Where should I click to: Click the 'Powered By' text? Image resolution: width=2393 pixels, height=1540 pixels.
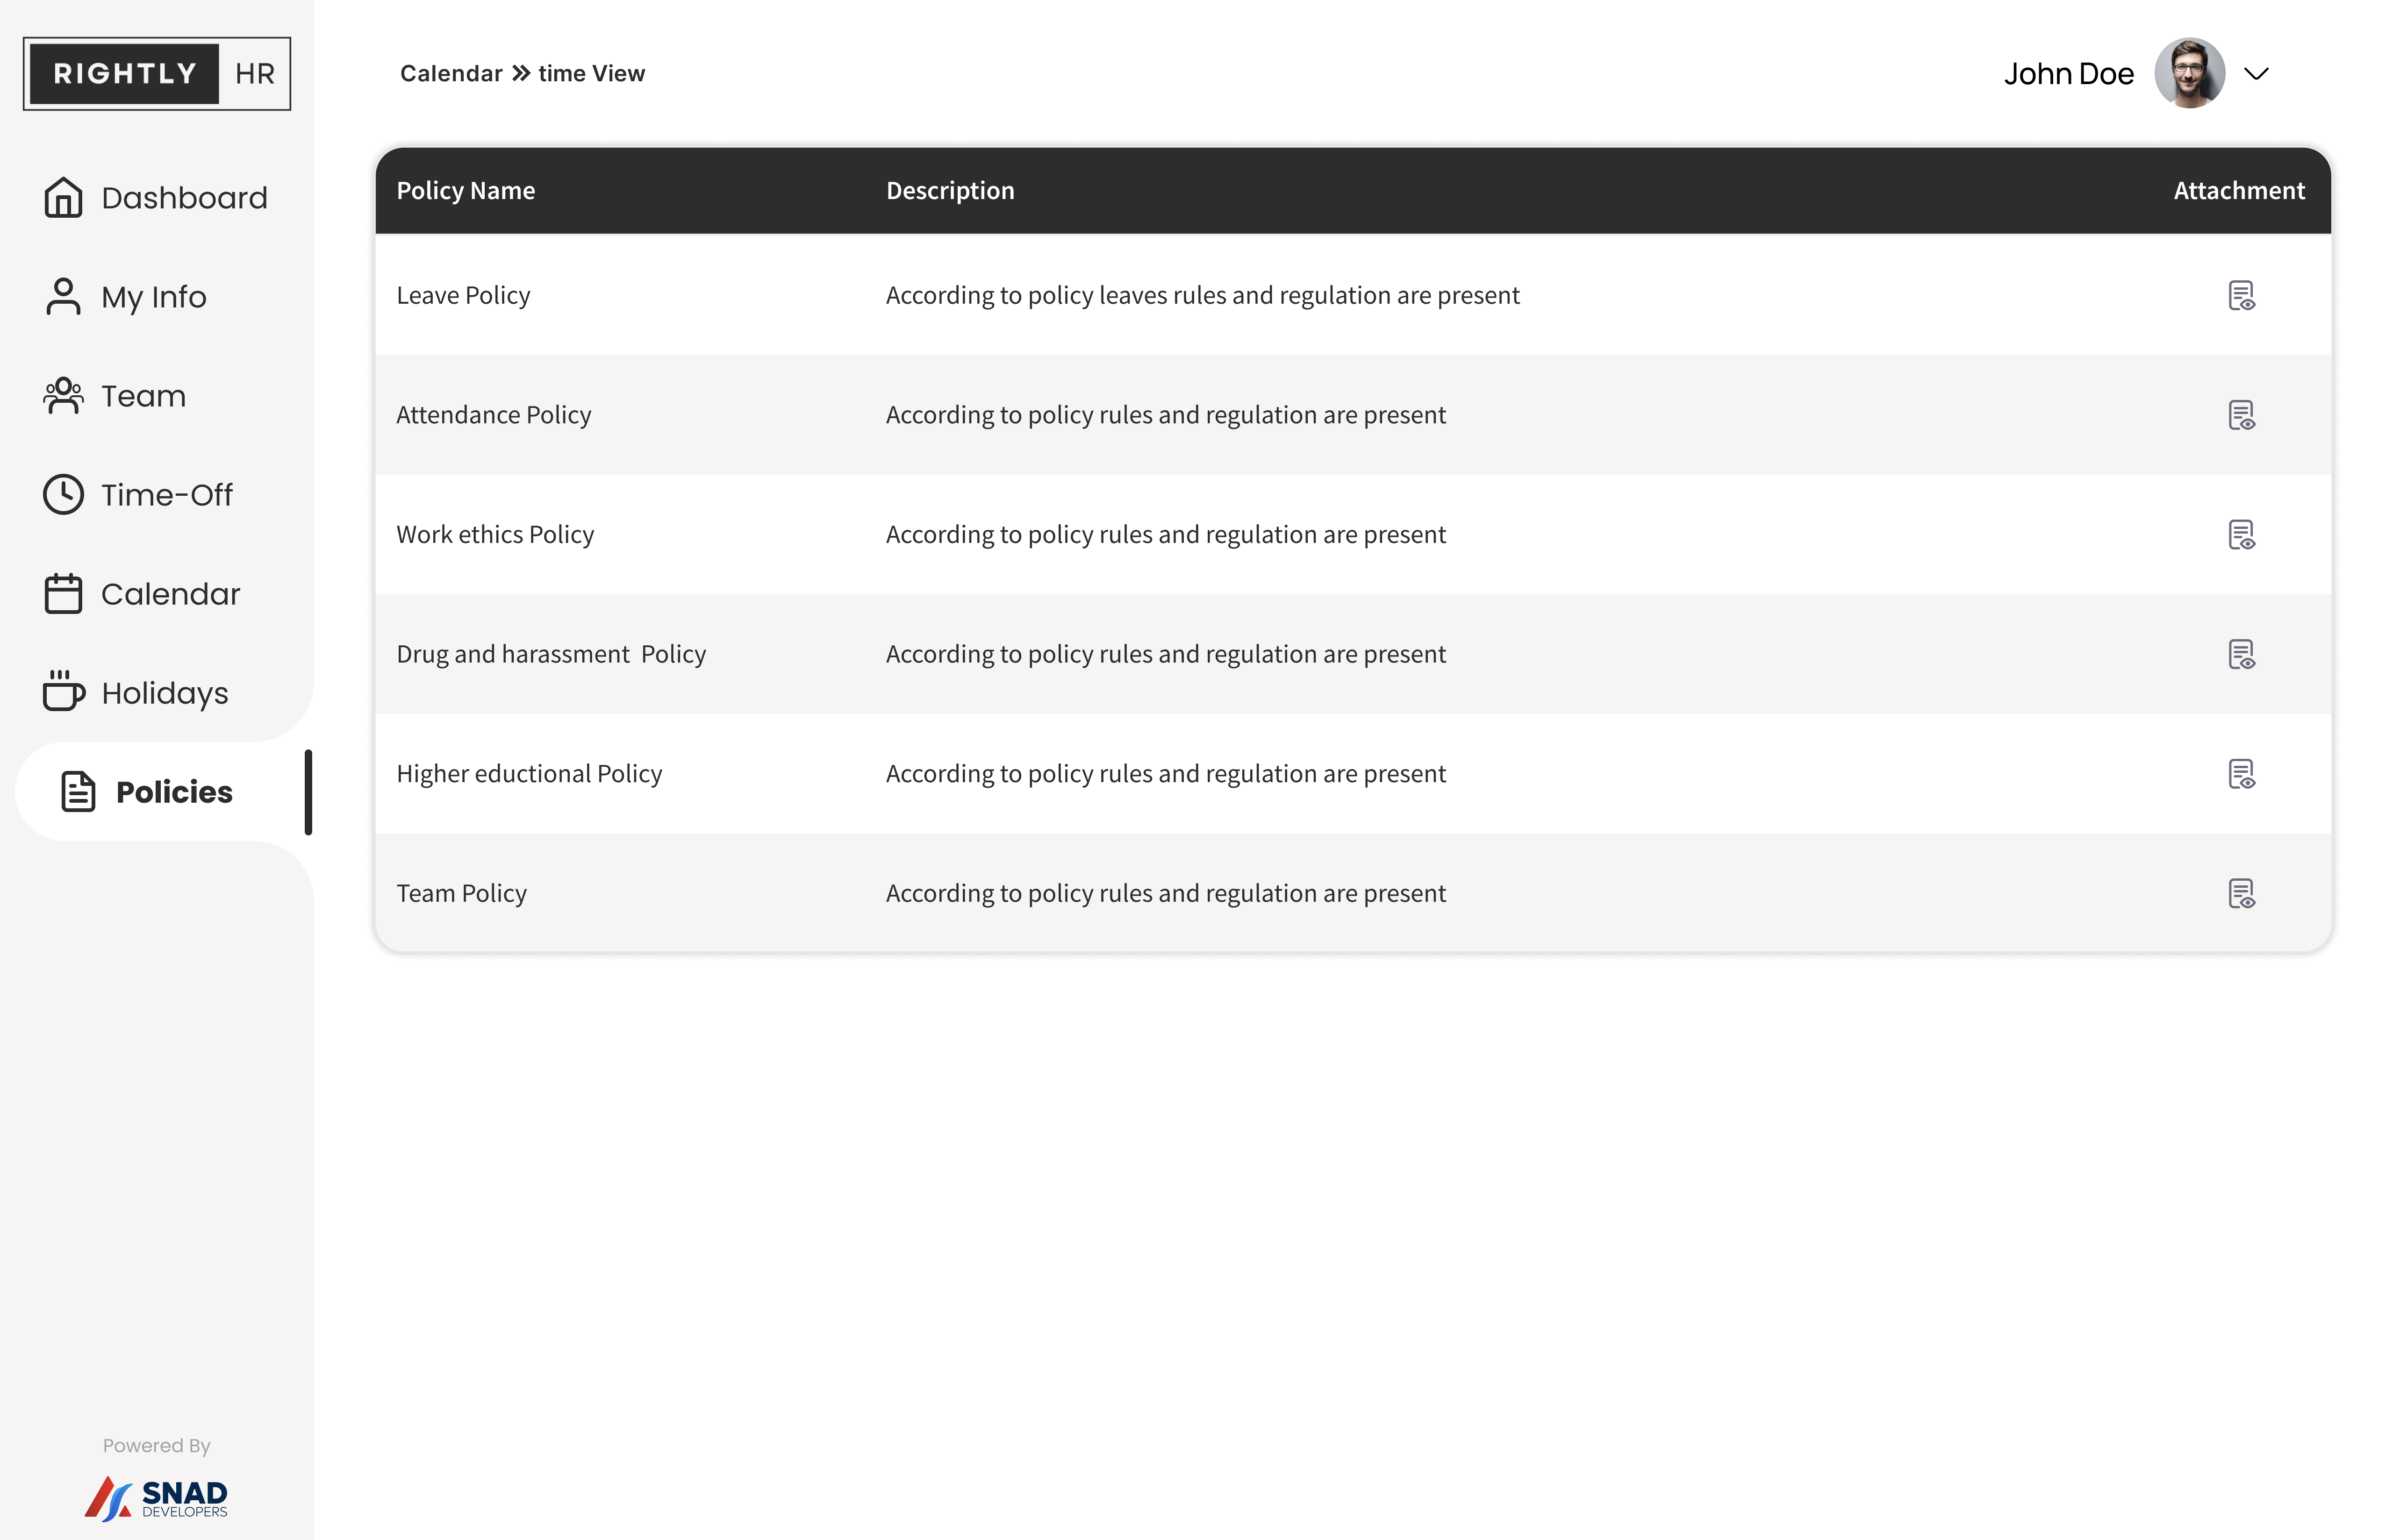[156, 1445]
